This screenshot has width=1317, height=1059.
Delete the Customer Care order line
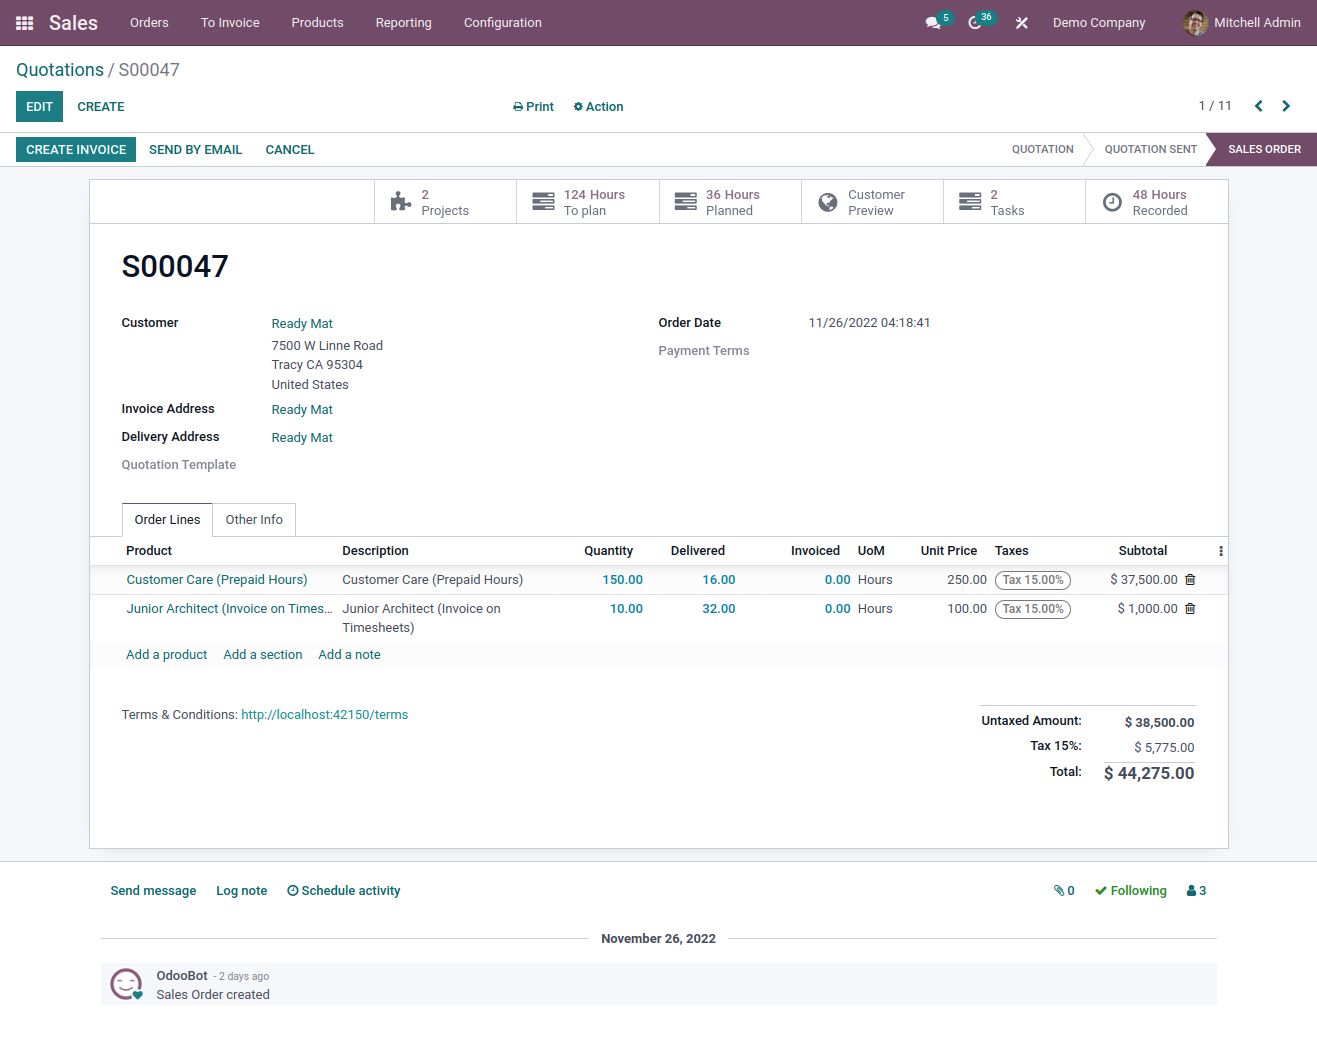pos(1190,580)
